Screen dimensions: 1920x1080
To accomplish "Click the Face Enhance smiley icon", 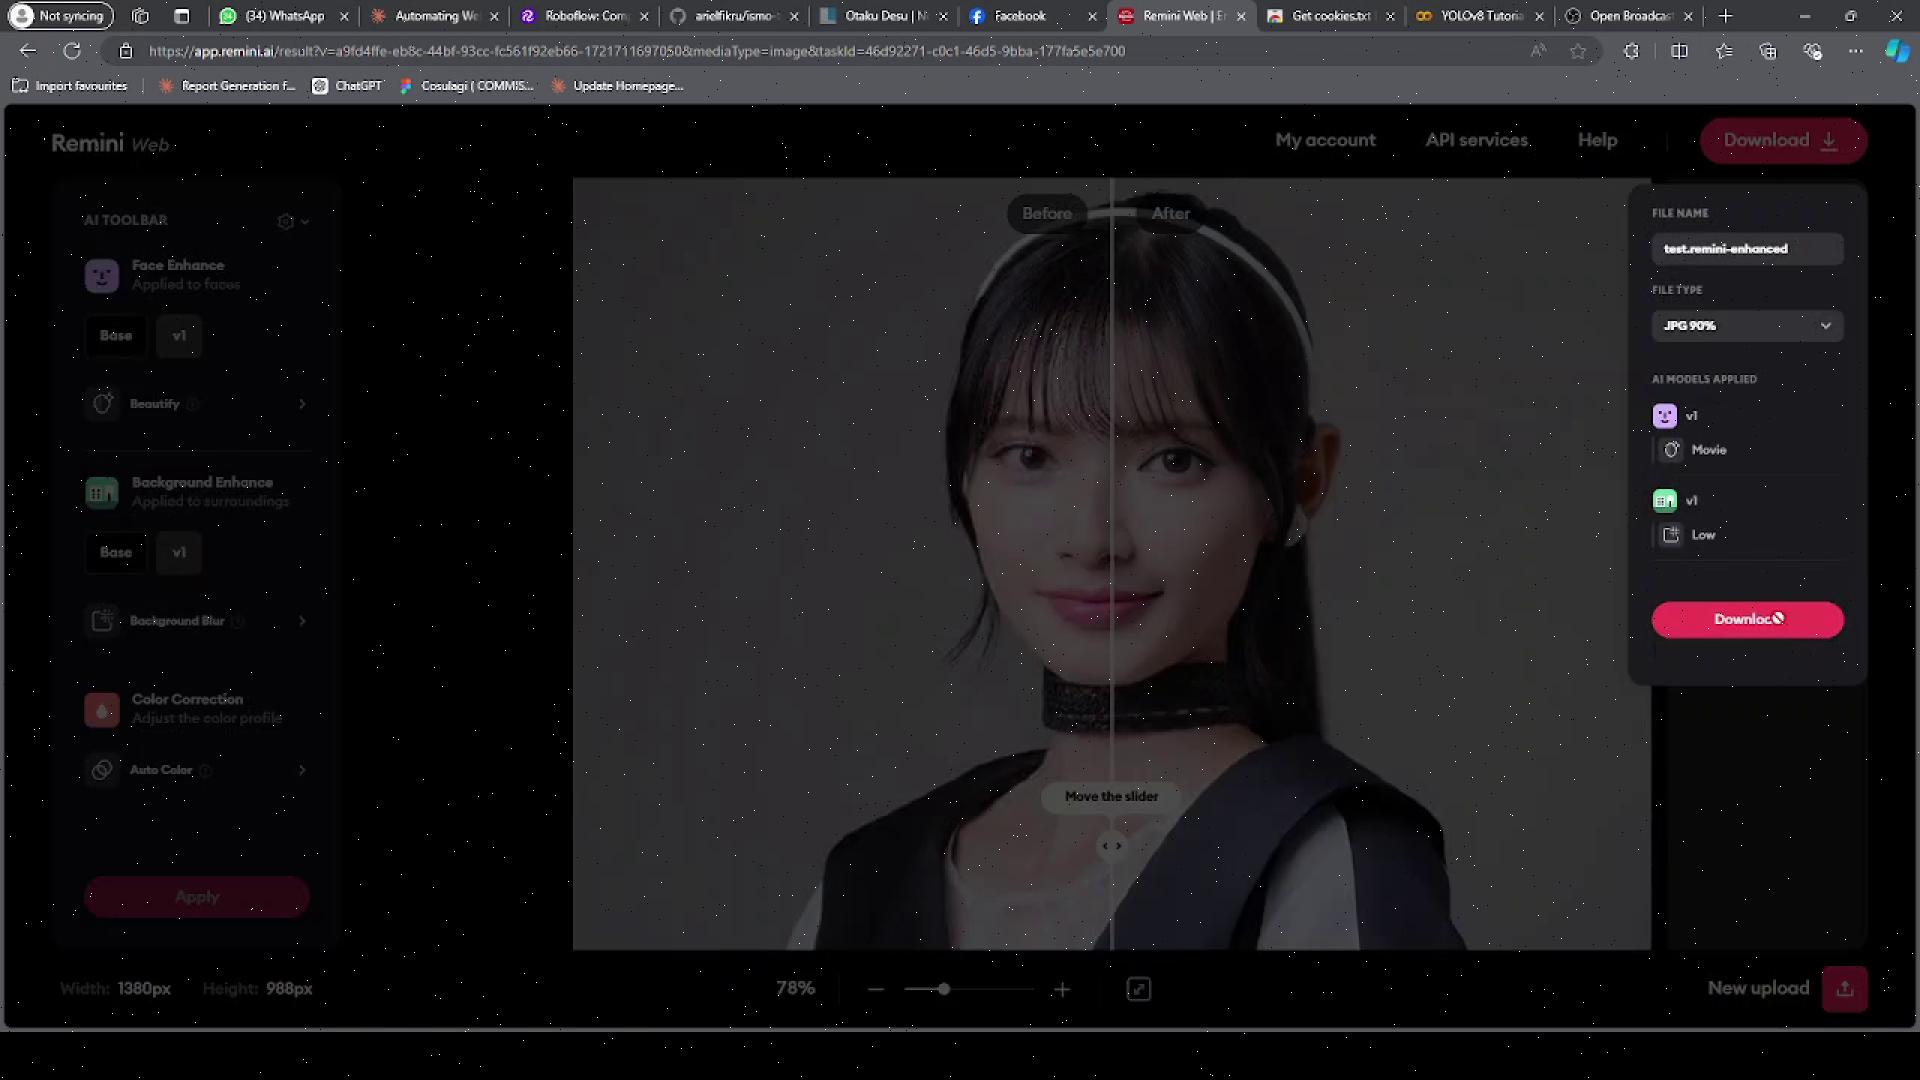I will pos(102,275).
